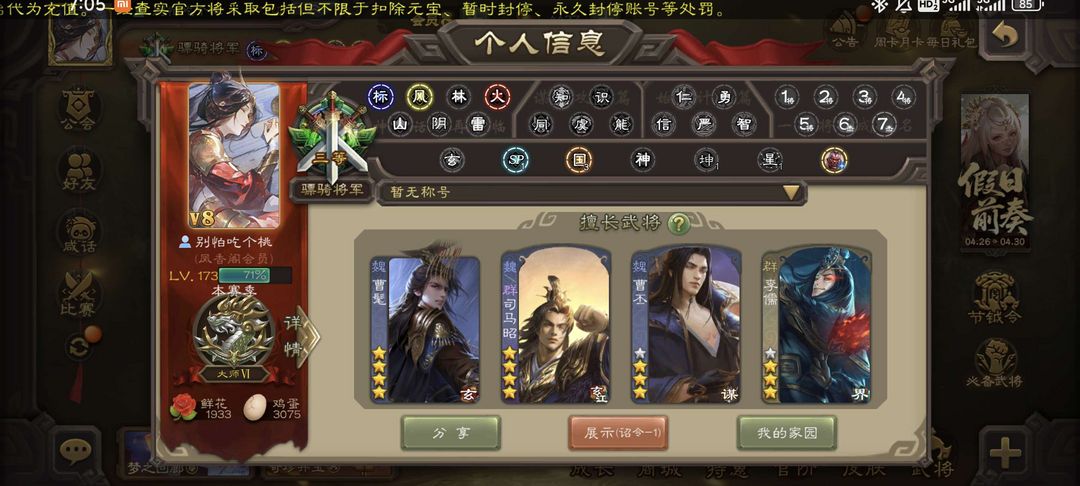Expand the 暂无称号 title dropdown

tap(592, 193)
